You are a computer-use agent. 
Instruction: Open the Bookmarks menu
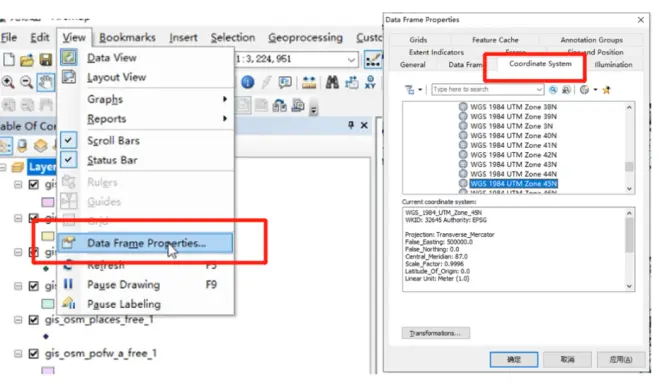click(x=127, y=37)
